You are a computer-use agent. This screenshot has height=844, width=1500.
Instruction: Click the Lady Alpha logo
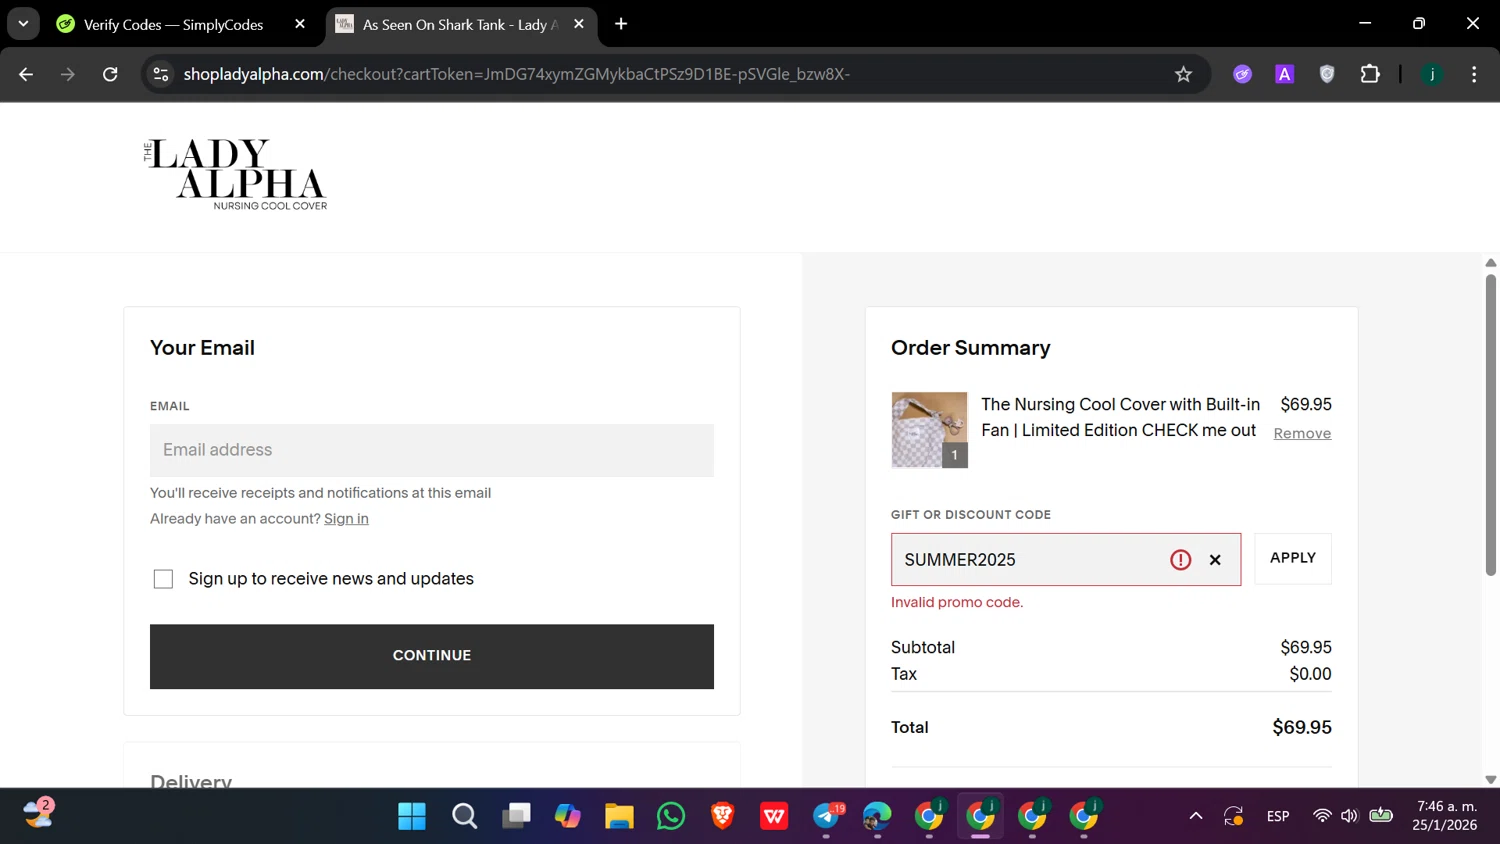[235, 174]
